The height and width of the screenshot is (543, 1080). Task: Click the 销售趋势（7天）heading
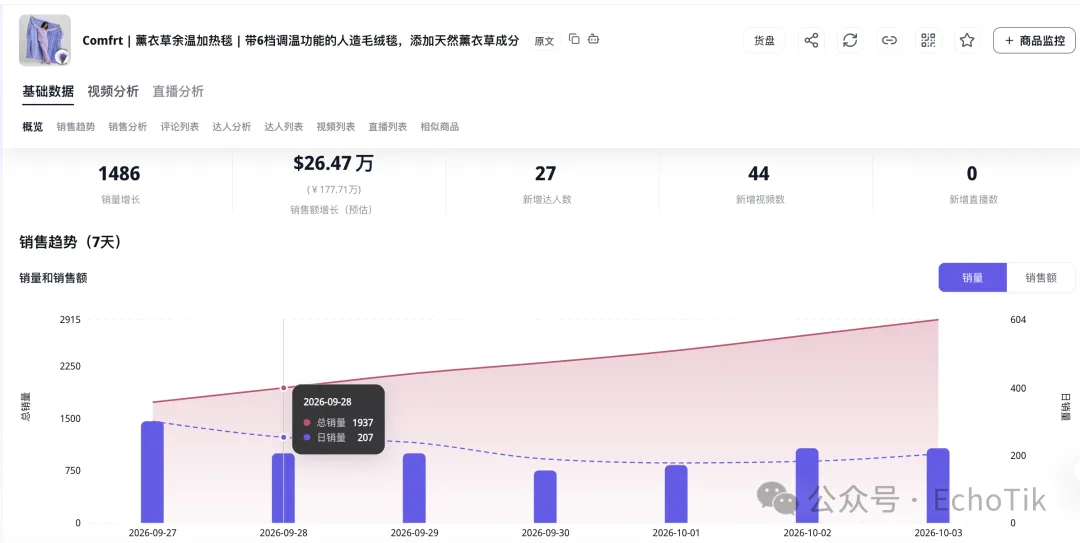[x=73, y=242]
